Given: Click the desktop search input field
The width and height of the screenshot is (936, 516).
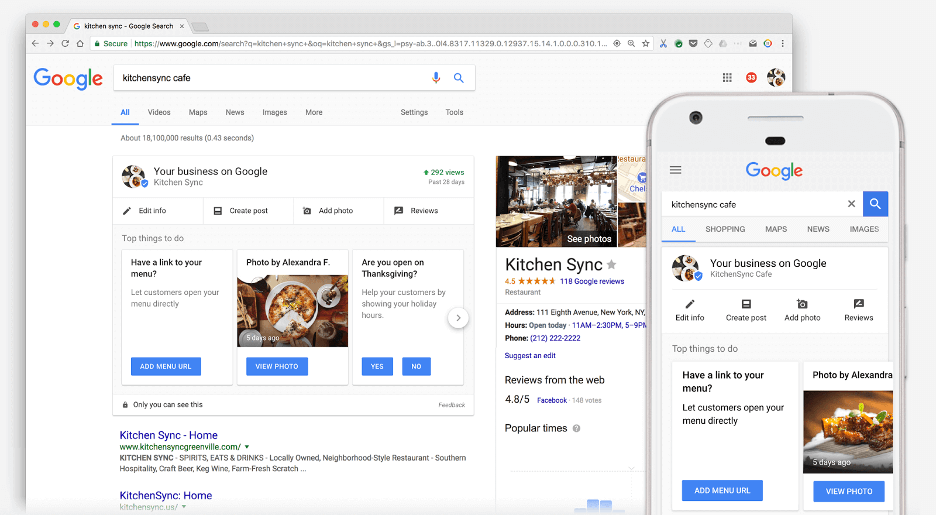Looking at the screenshot, I should 270,78.
